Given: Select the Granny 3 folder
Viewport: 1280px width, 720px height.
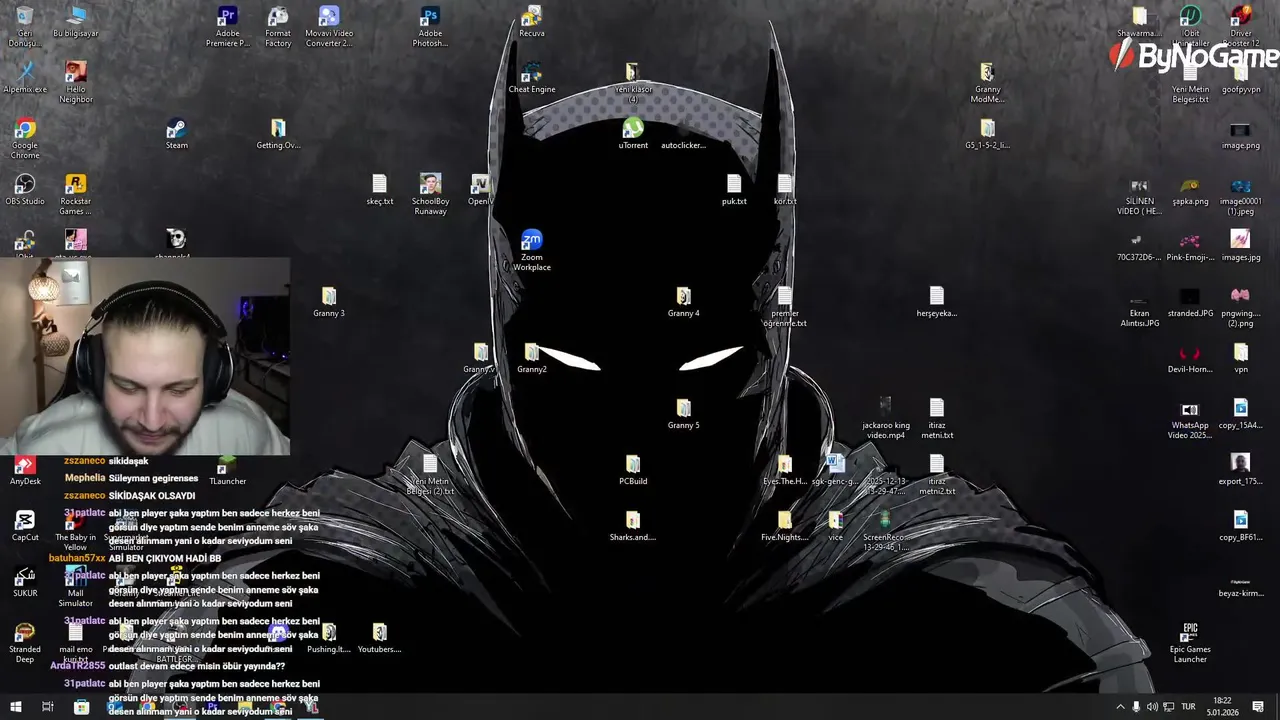Looking at the screenshot, I should point(329,302).
